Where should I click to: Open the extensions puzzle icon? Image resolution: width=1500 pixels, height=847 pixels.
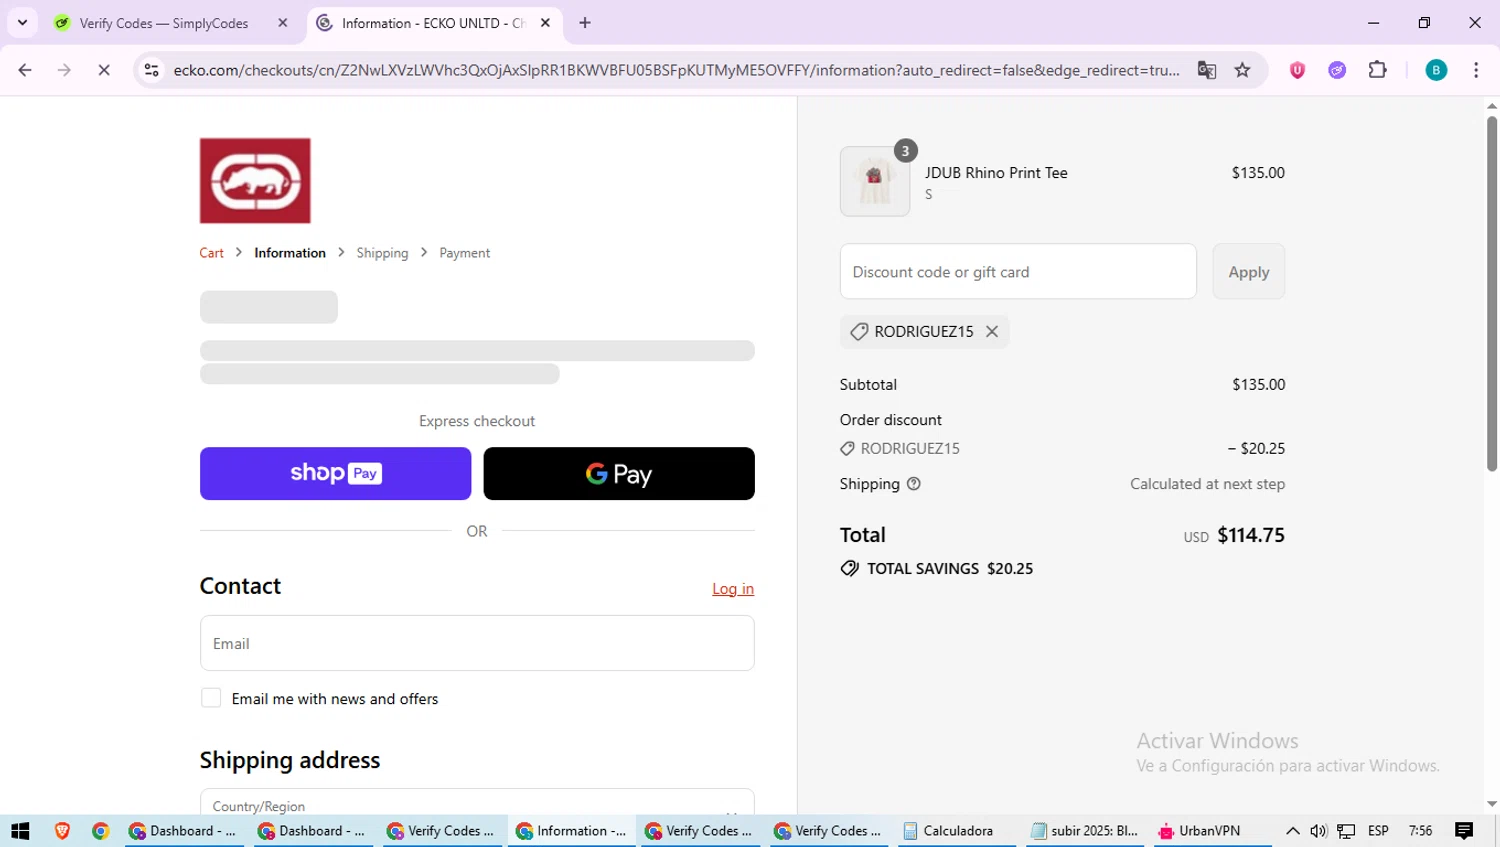tap(1378, 70)
